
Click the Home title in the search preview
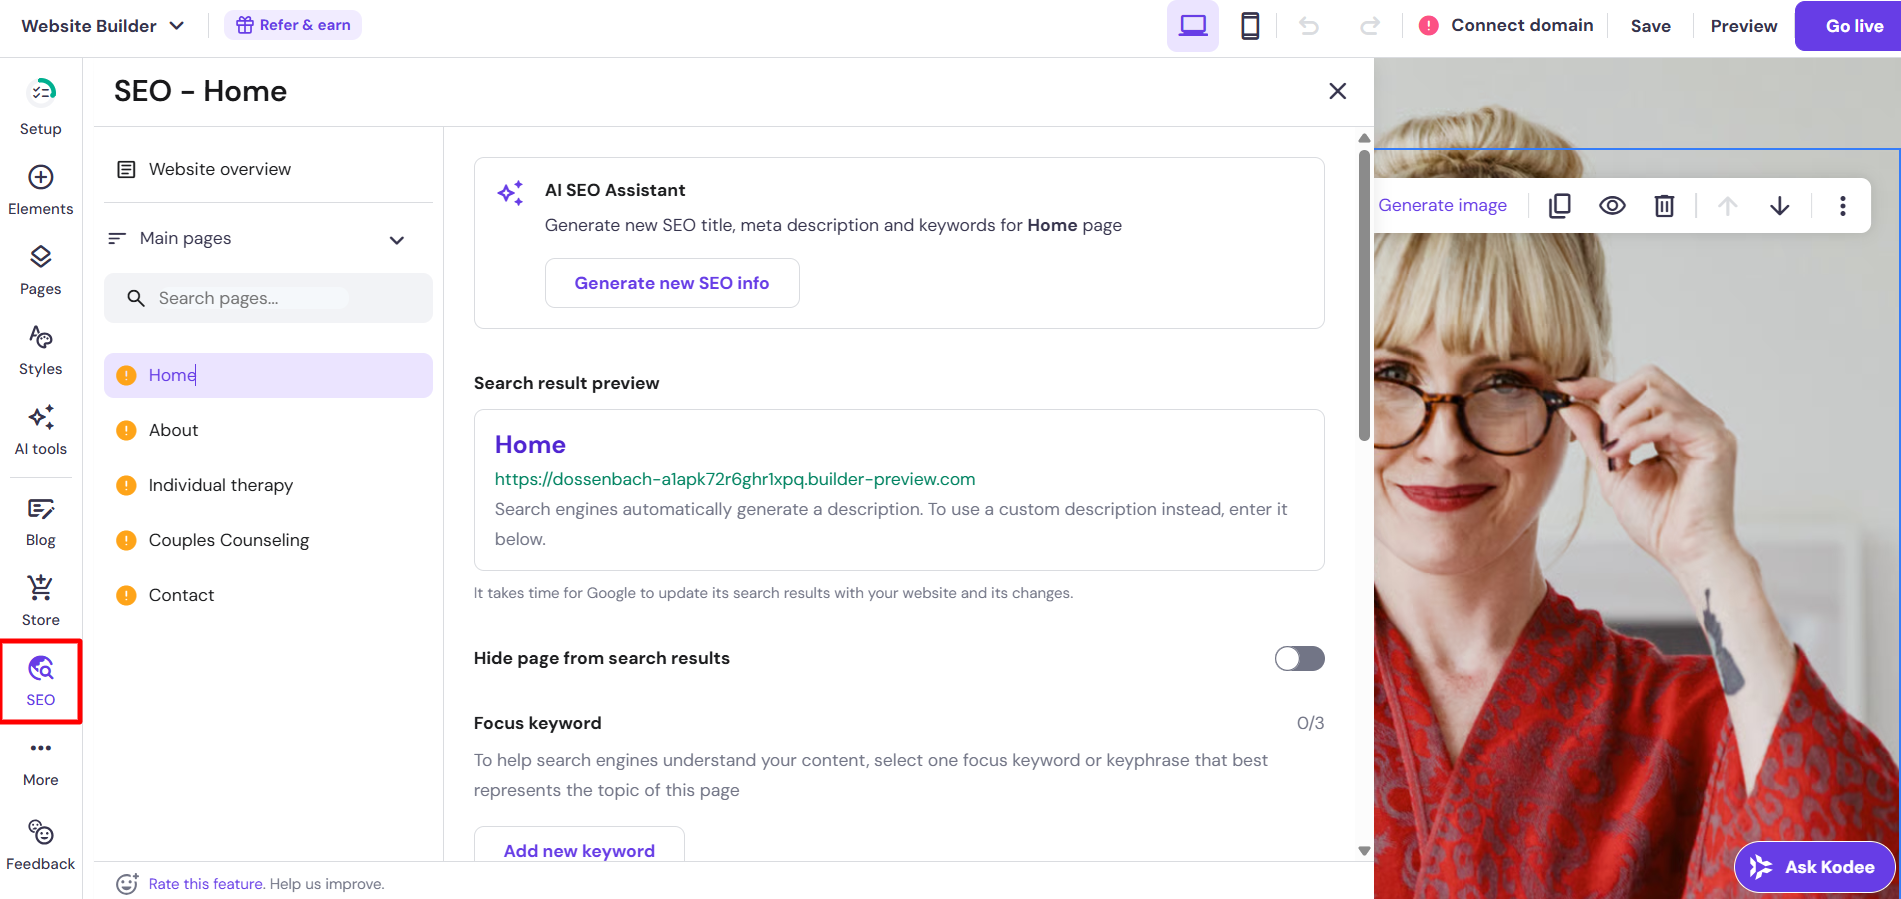point(530,445)
